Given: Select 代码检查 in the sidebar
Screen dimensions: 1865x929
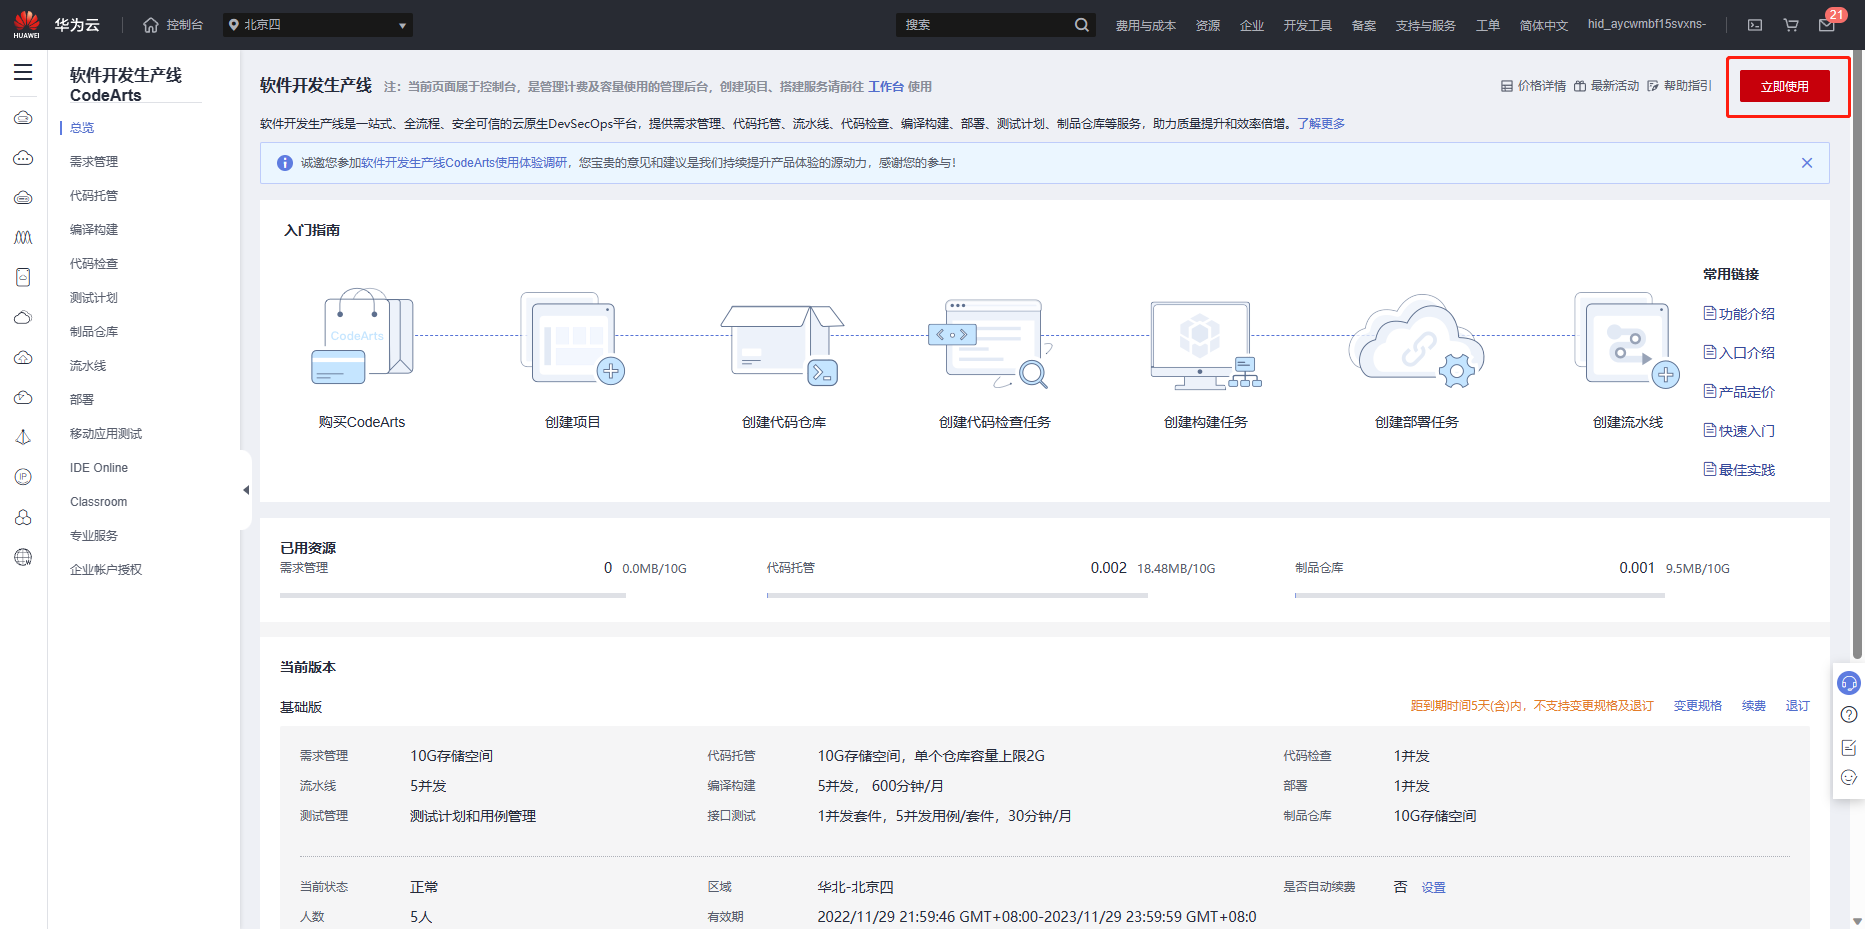Looking at the screenshot, I should pos(94,264).
